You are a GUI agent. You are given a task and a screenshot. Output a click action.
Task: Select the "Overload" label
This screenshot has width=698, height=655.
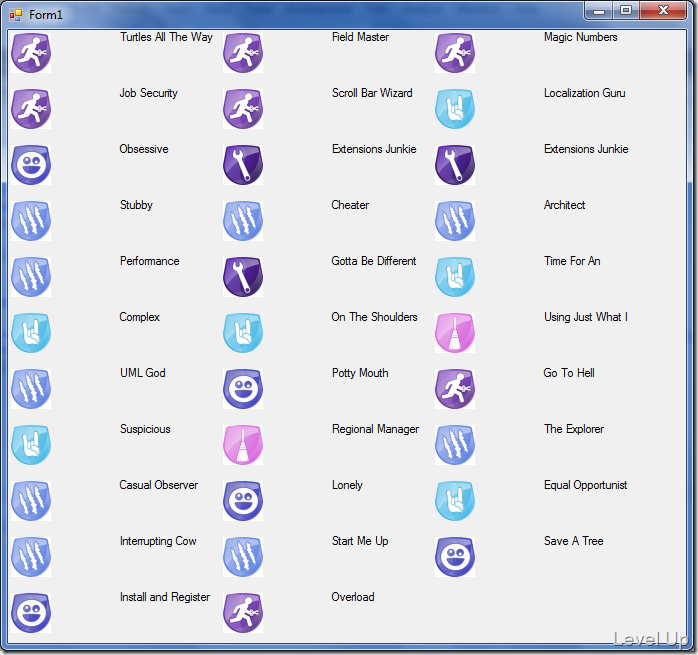click(x=353, y=597)
